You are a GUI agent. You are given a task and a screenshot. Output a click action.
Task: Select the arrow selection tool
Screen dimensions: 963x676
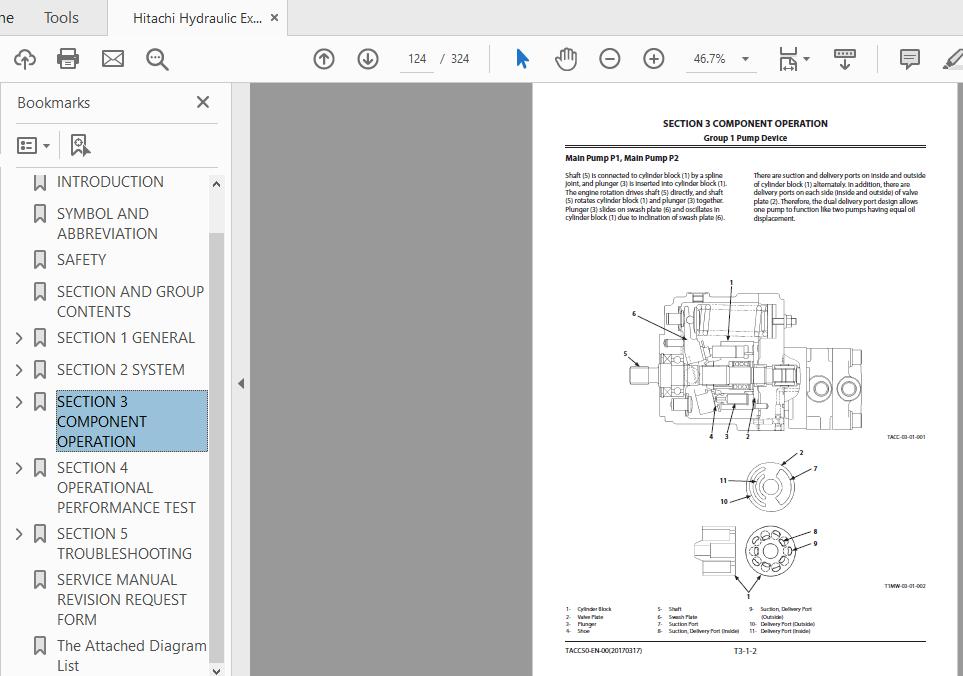click(522, 59)
